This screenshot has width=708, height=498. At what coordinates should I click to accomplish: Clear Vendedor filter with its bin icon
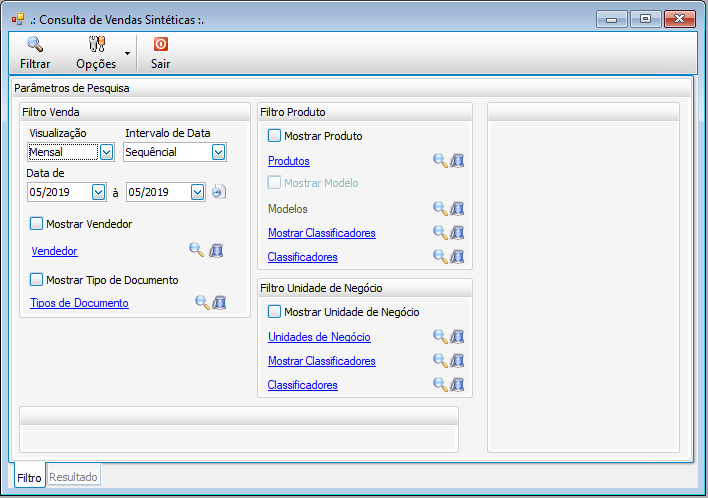pyautogui.click(x=216, y=250)
